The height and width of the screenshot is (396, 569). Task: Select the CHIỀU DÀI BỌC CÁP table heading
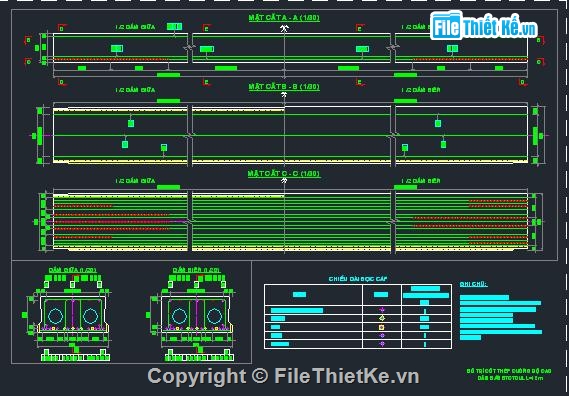[x=358, y=279]
